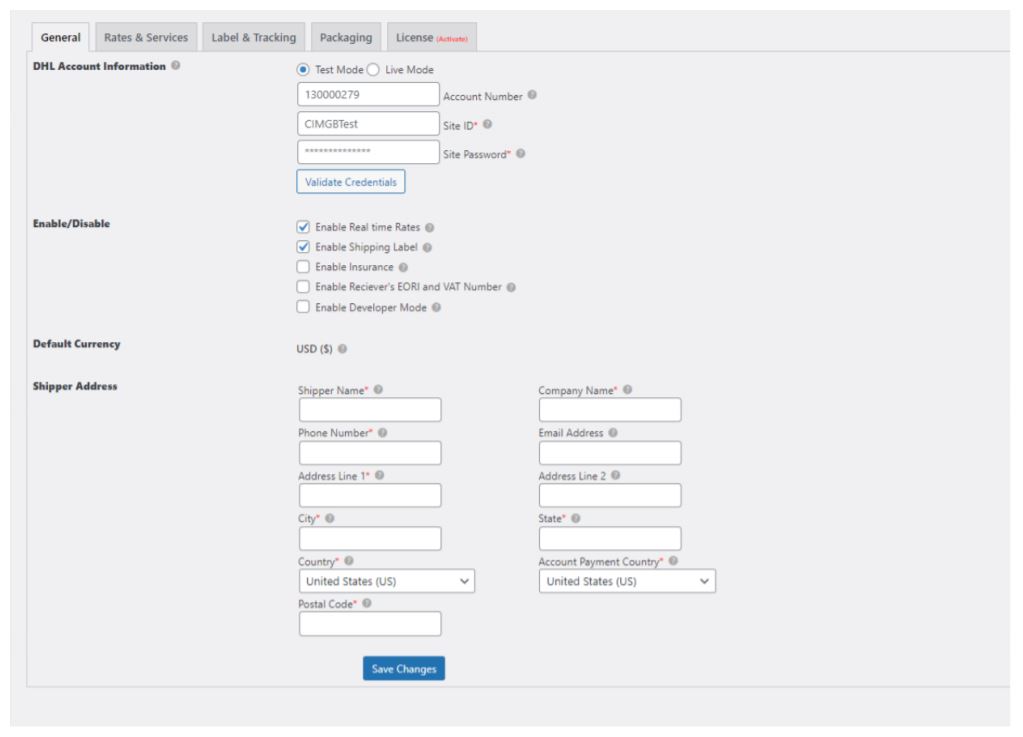Click help icon beside USD ($) currency
The height and width of the screenshot is (737, 1023).
[x=343, y=349]
